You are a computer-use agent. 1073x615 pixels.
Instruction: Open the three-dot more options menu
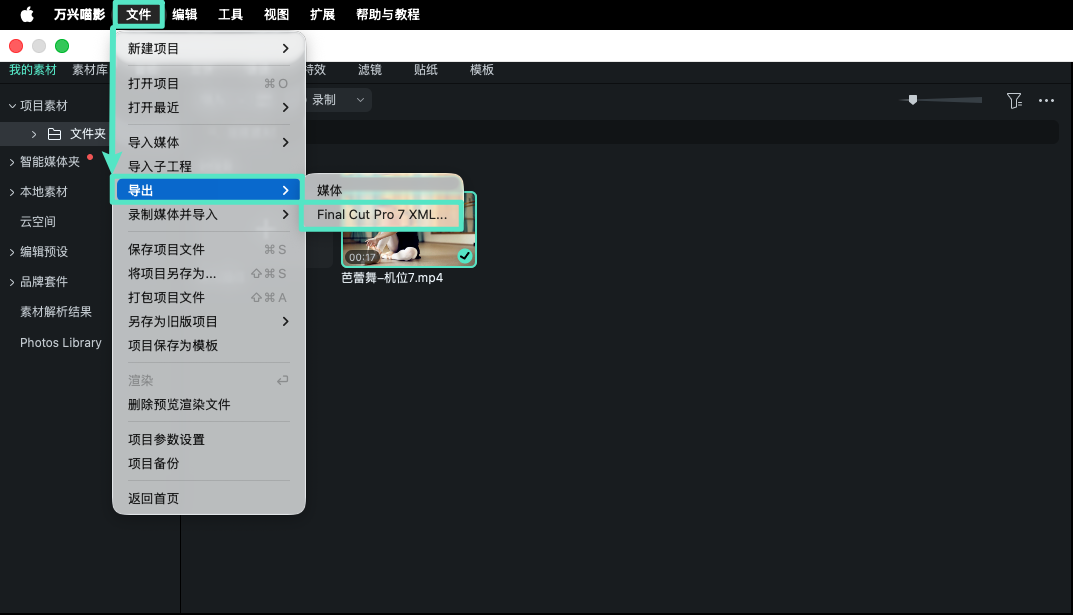(x=1046, y=101)
